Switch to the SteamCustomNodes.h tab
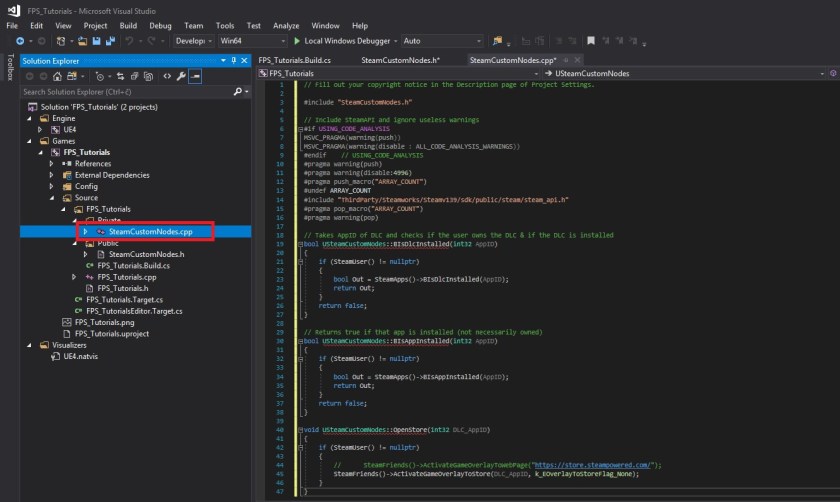The width and height of the screenshot is (840, 502). (401, 61)
